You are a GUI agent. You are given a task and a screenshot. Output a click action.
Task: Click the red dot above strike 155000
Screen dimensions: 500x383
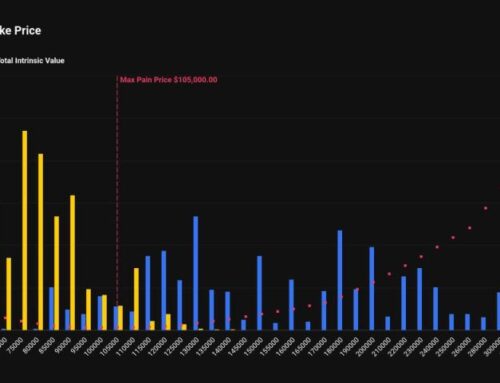pos(278,312)
